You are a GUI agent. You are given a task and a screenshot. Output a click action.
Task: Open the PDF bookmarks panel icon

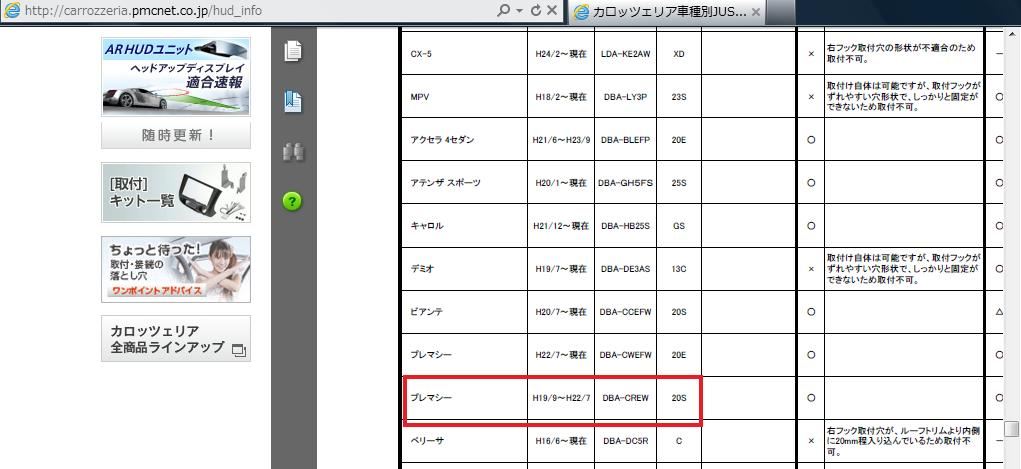pos(293,101)
